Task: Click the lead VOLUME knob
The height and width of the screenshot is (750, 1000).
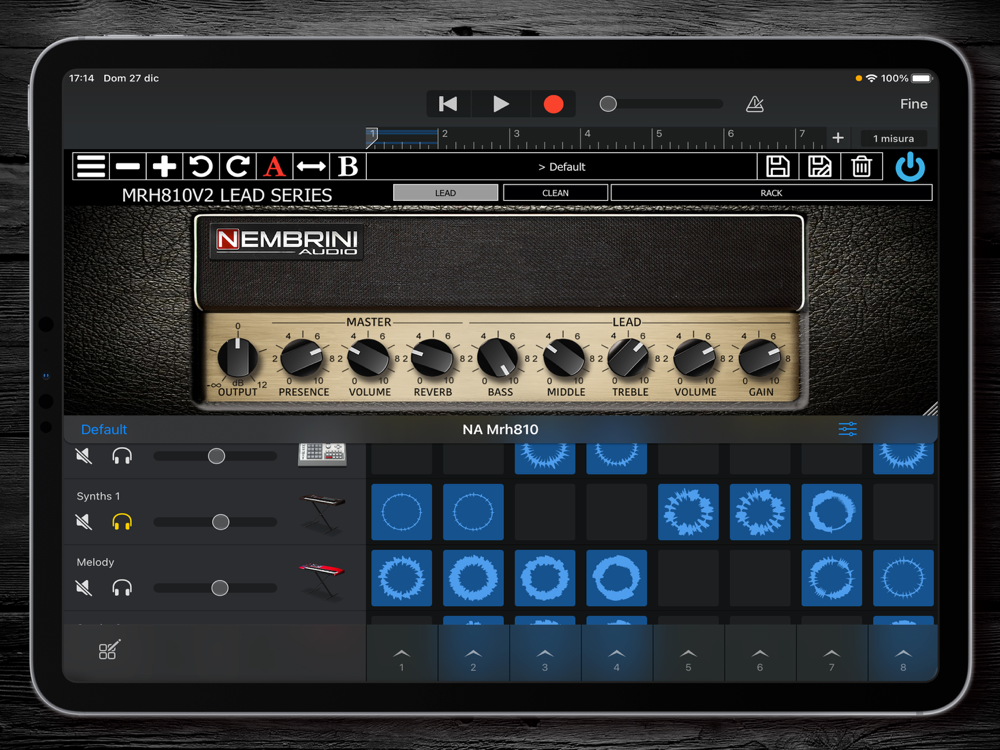Action: pyautogui.click(x=695, y=358)
